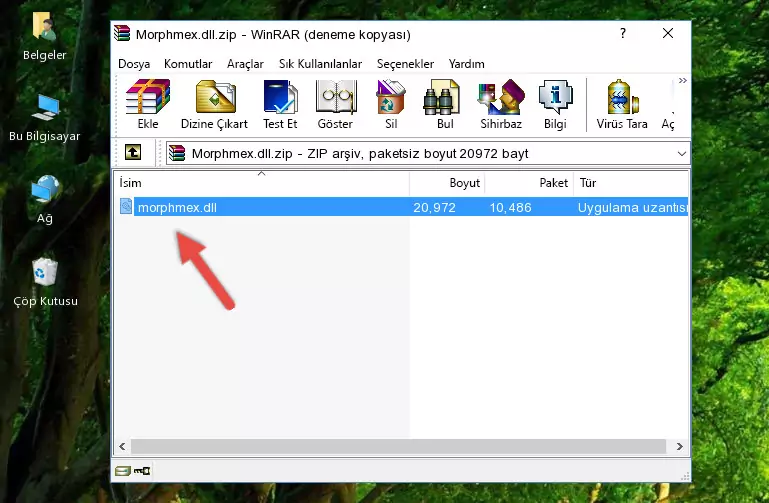The image size is (769, 503).
Task: Sort by the Boyut column header
Action: tap(447, 183)
